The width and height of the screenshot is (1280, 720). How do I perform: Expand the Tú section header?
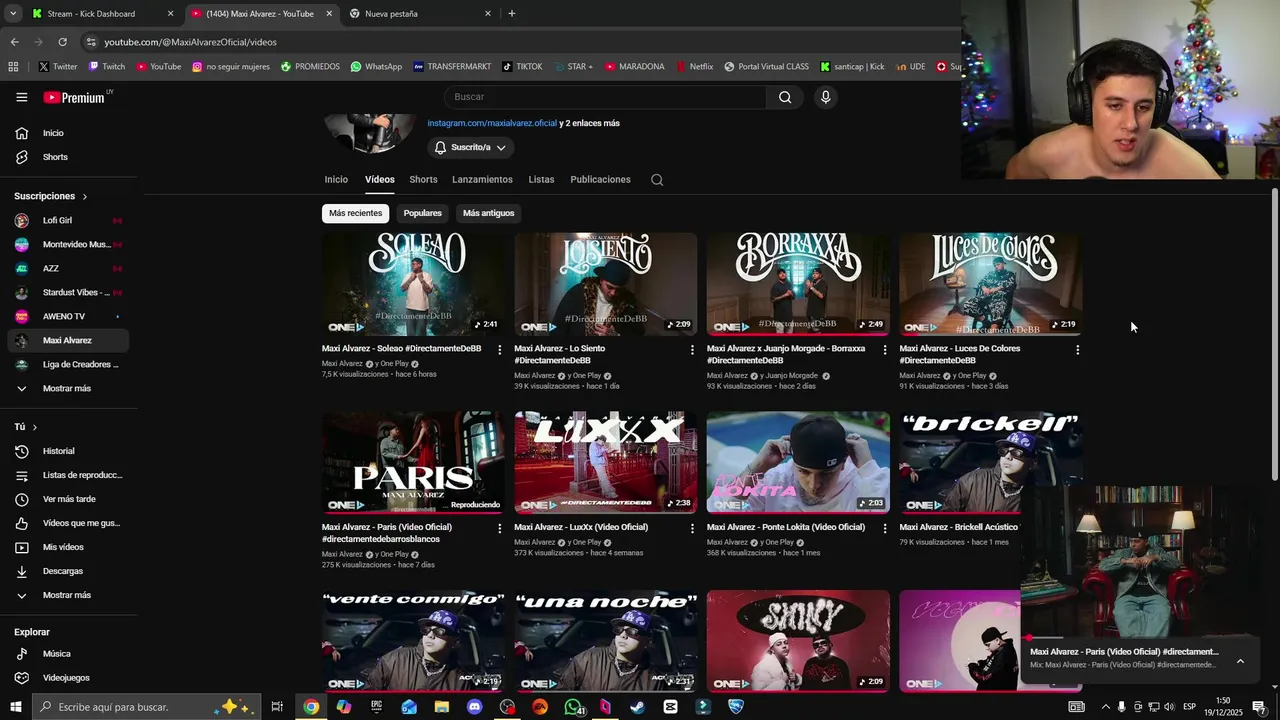tap(26, 427)
